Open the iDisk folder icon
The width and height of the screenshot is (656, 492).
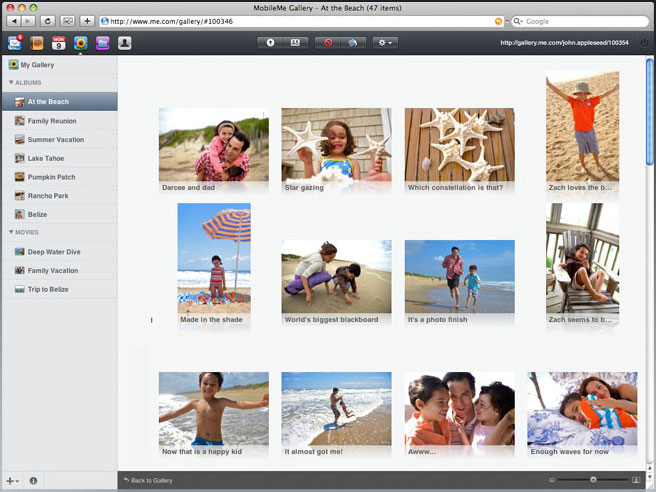[102, 43]
